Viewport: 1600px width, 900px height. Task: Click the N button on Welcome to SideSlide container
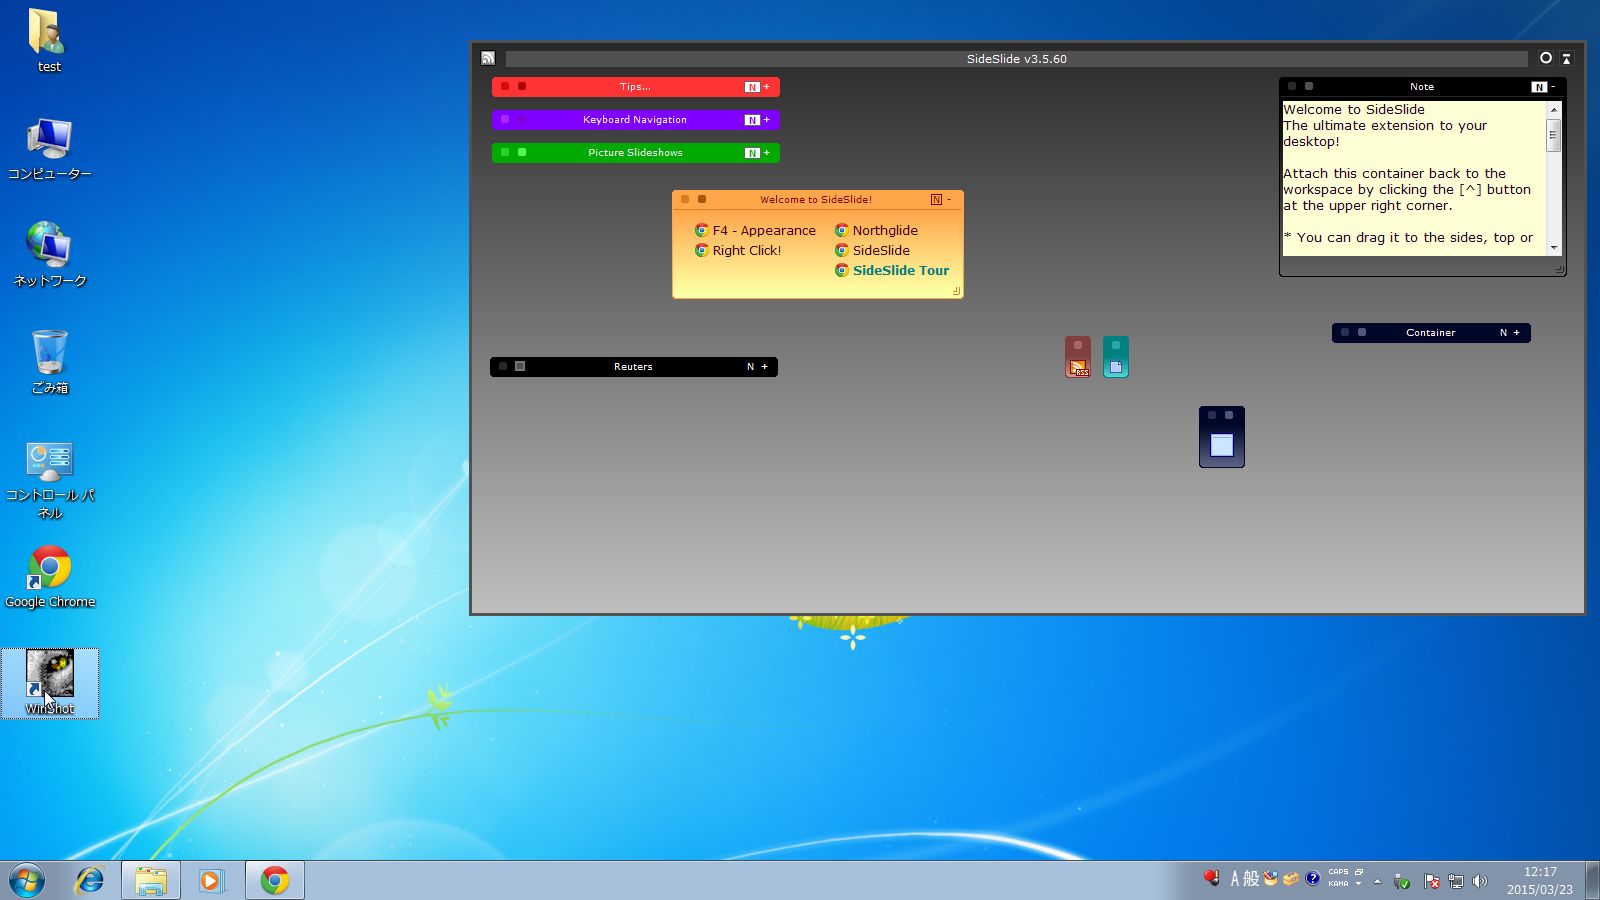pyautogui.click(x=936, y=200)
